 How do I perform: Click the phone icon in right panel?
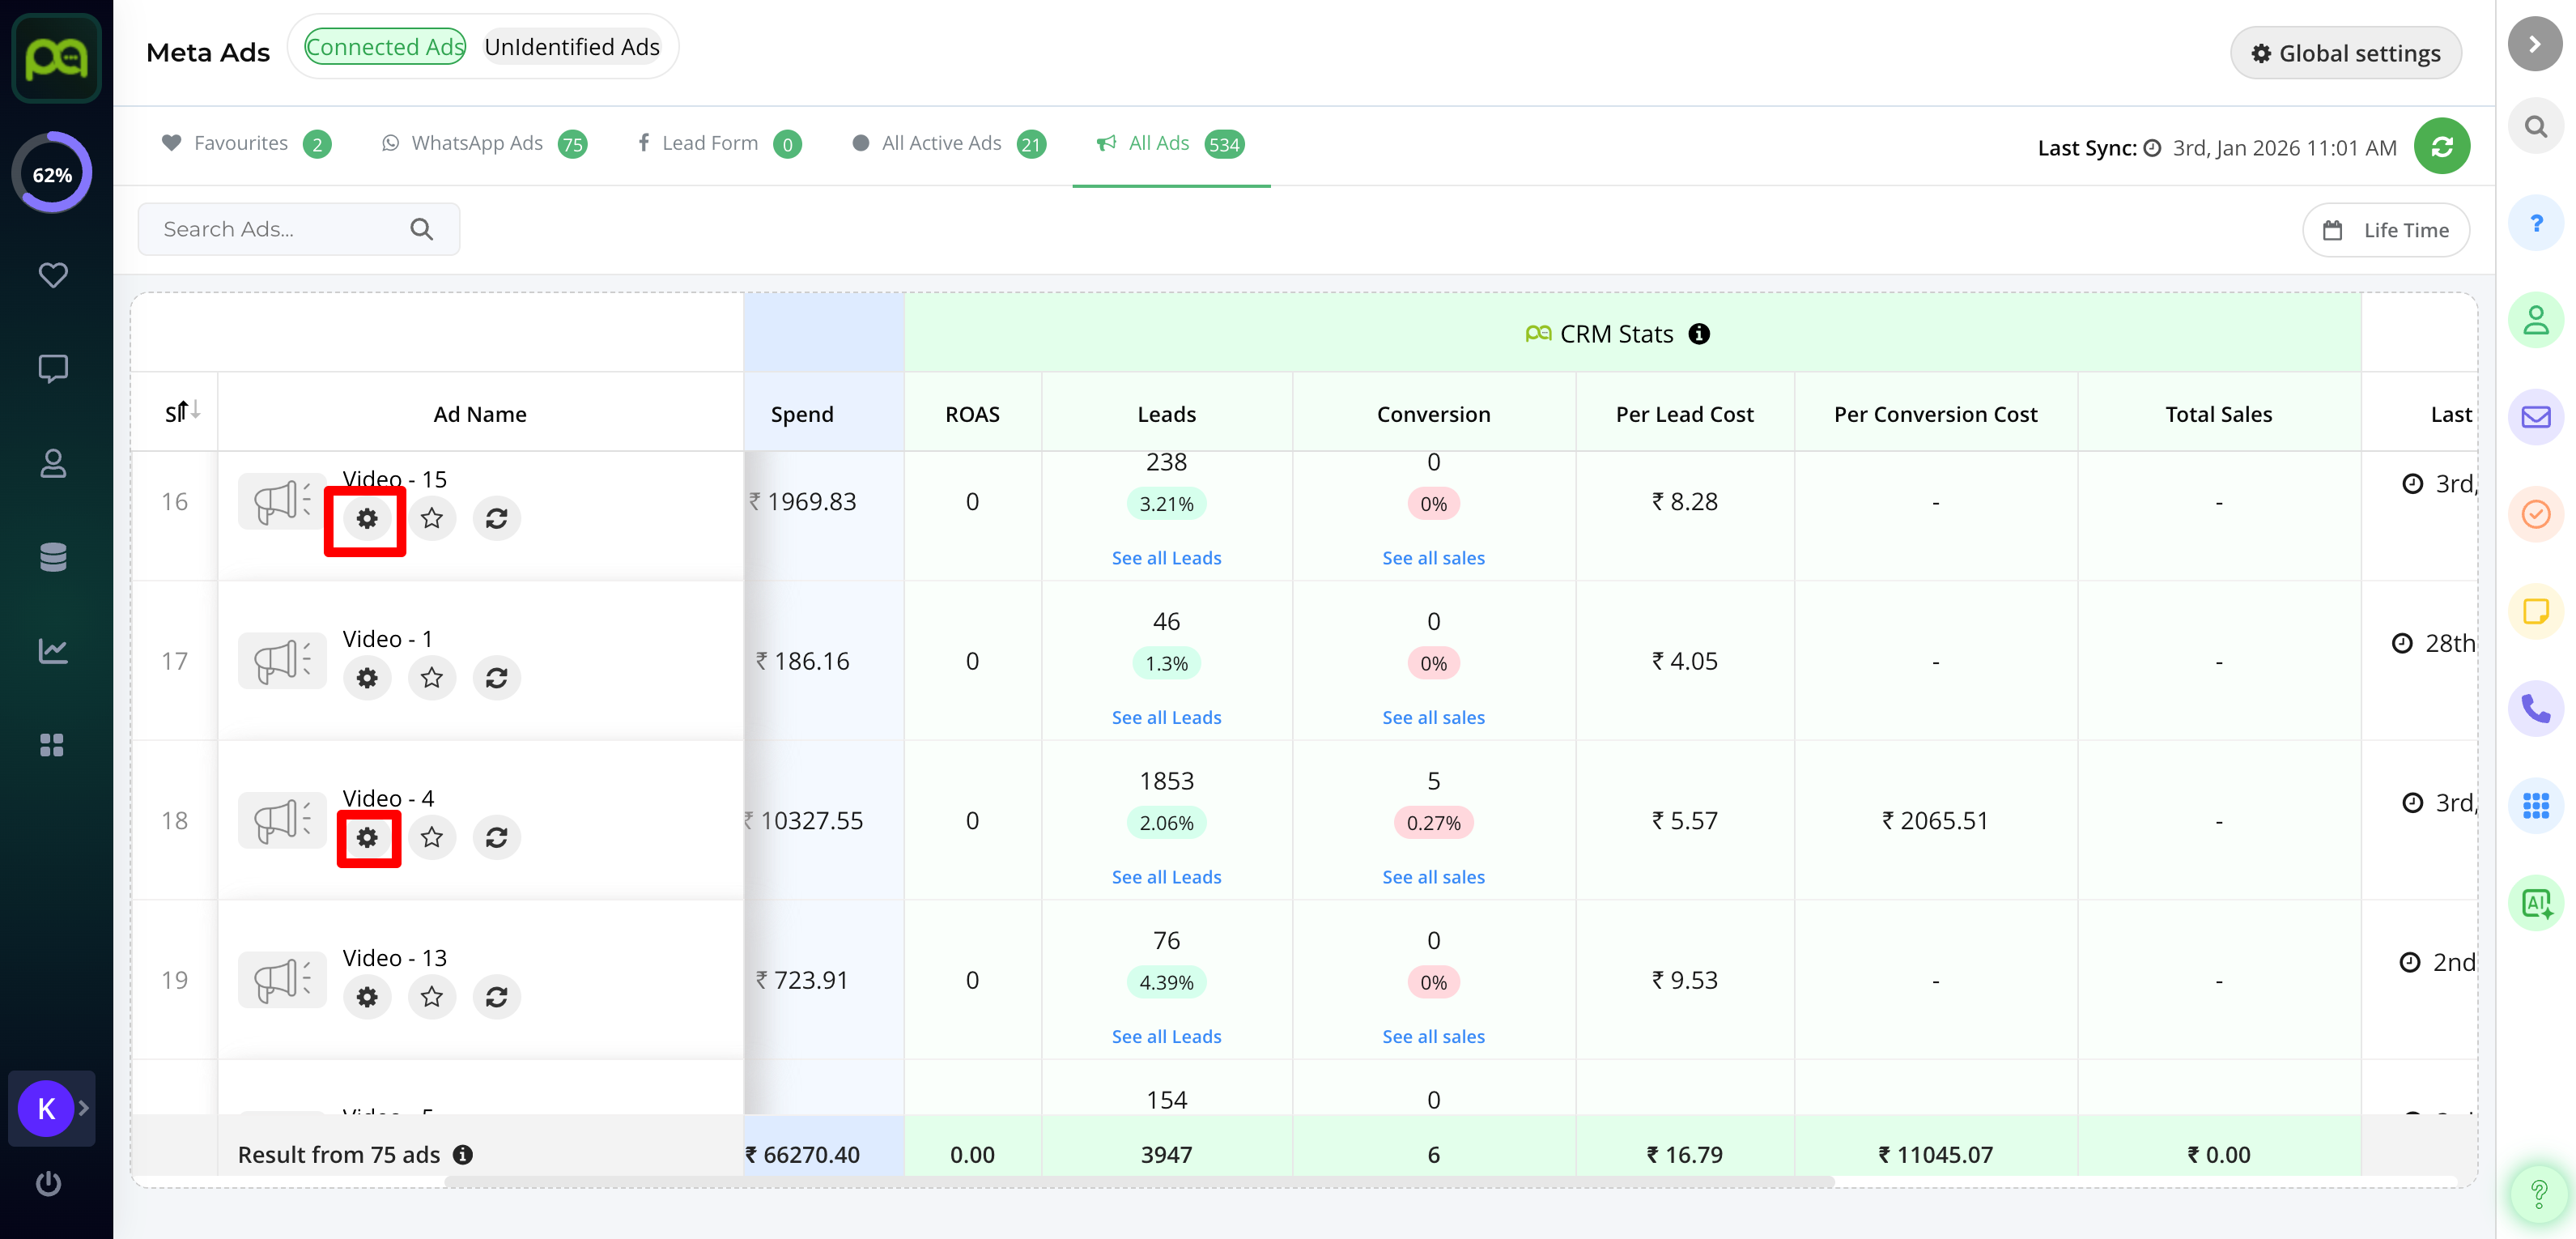pyautogui.click(x=2535, y=709)
